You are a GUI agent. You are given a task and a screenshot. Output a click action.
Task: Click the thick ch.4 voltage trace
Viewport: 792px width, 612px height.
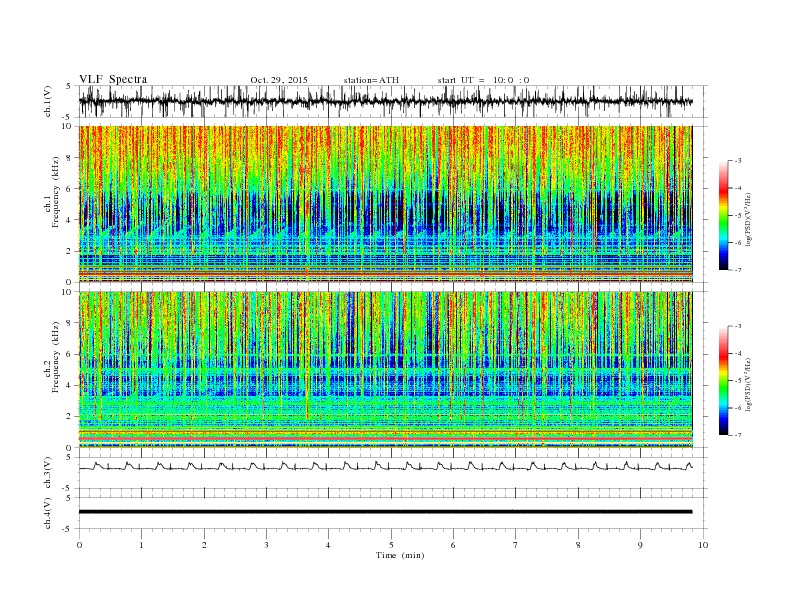385,512
